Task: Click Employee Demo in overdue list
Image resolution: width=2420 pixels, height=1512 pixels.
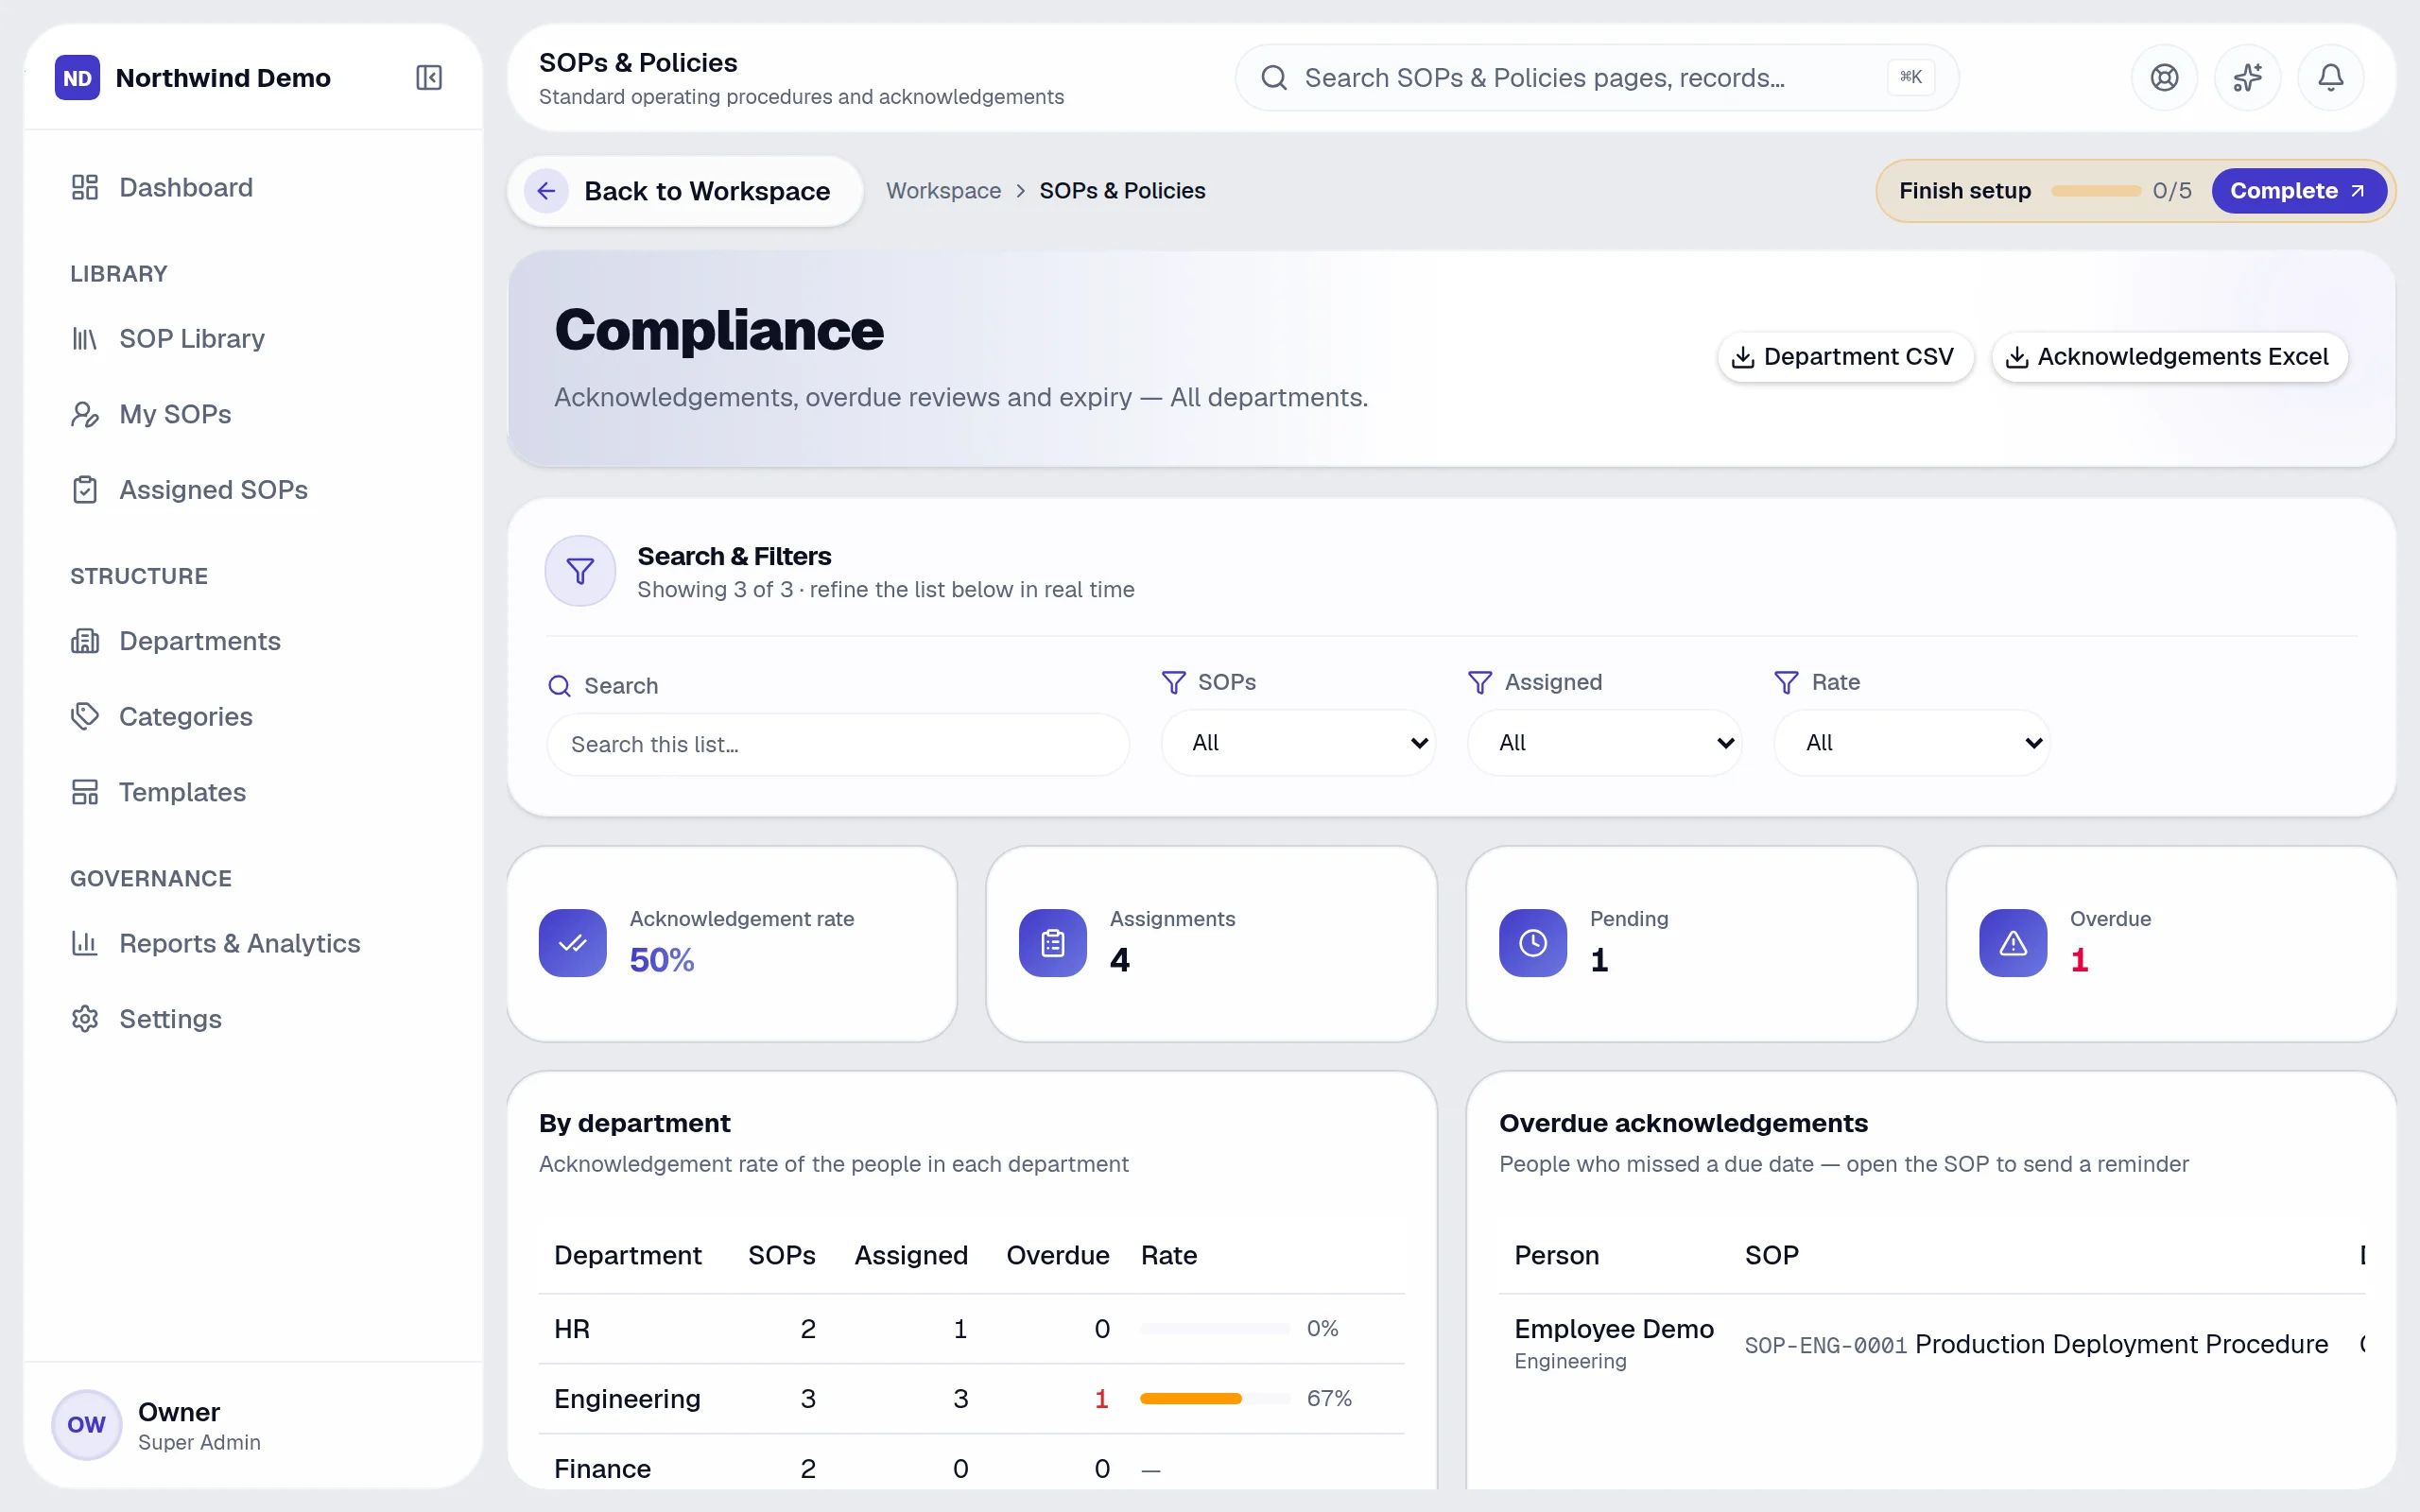Action: [x=1613, y=1328]
